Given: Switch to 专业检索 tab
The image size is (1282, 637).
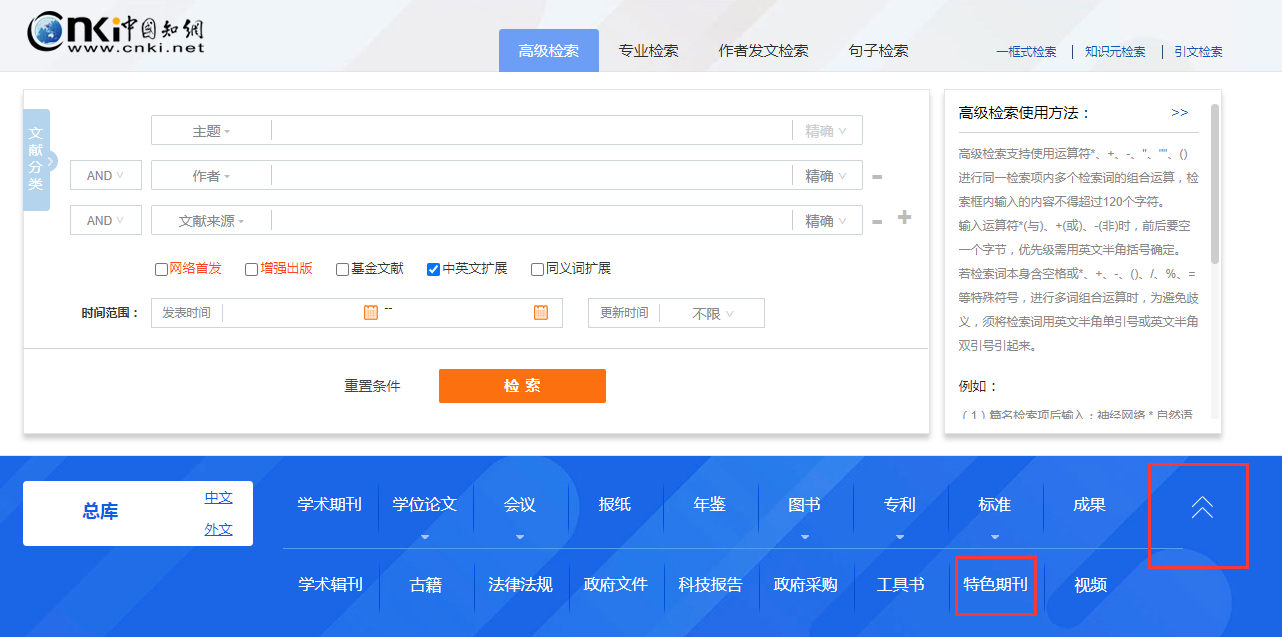Looking at the screenshot, I should coord(648,51).
